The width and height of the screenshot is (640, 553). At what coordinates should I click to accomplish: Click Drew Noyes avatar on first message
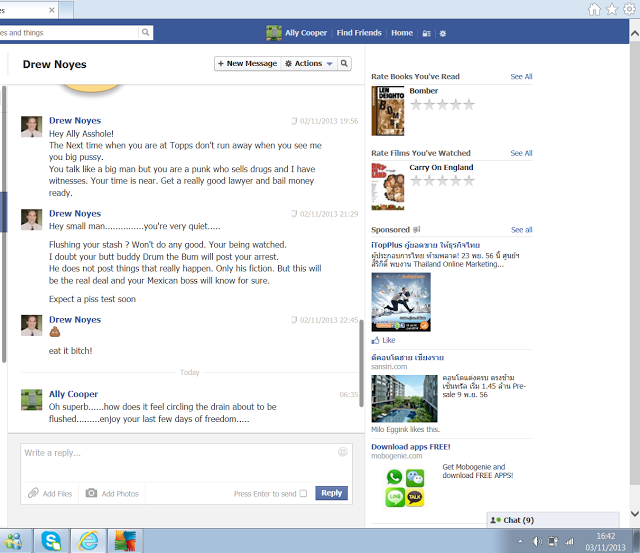click(x=31, y=127)
